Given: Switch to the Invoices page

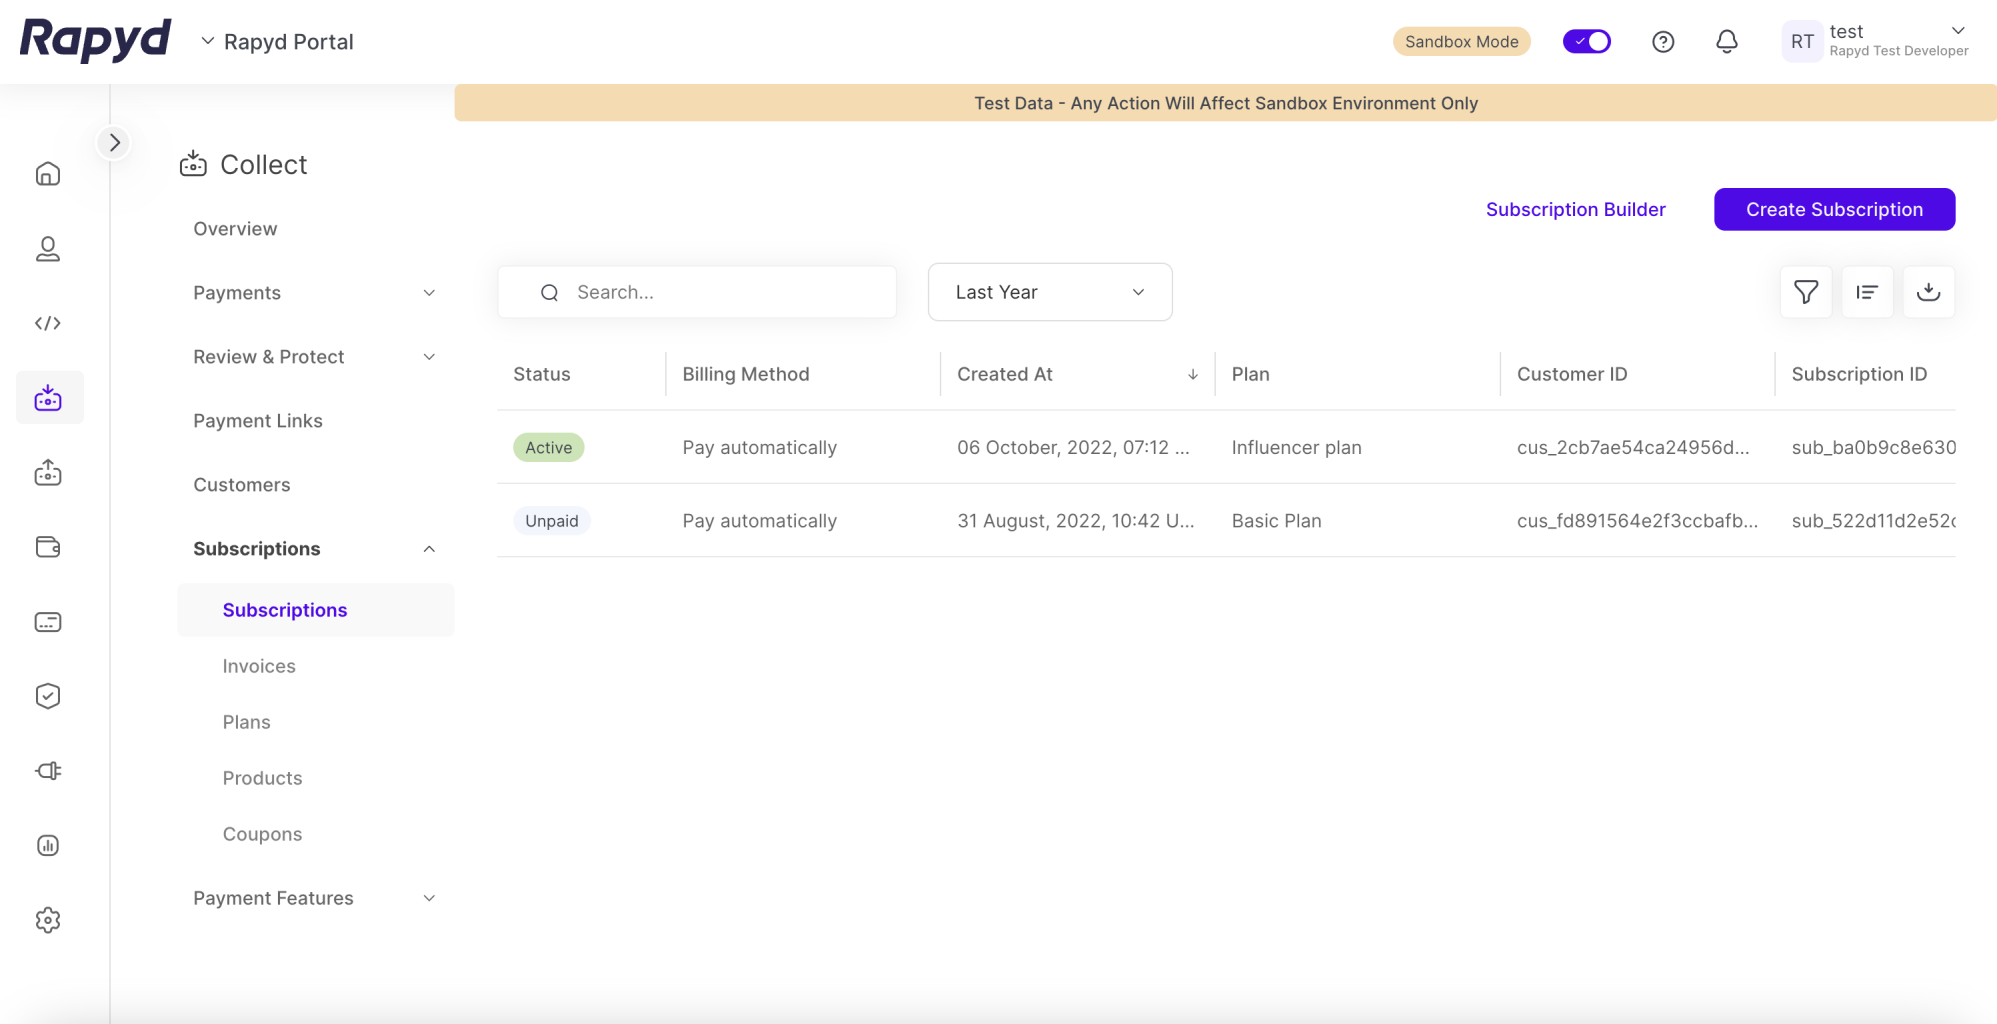Looking at the screenshot, I should pos(259,665).
